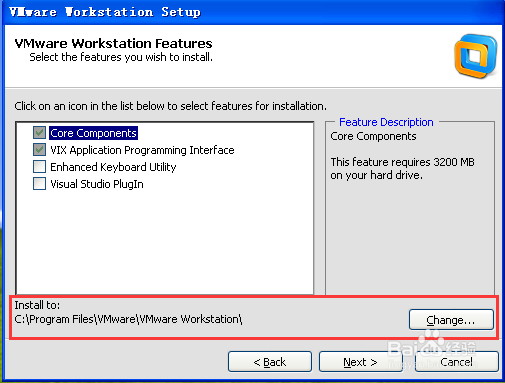Go to the previous step with Back
The image size is (505, 383).
coord(270,362)
